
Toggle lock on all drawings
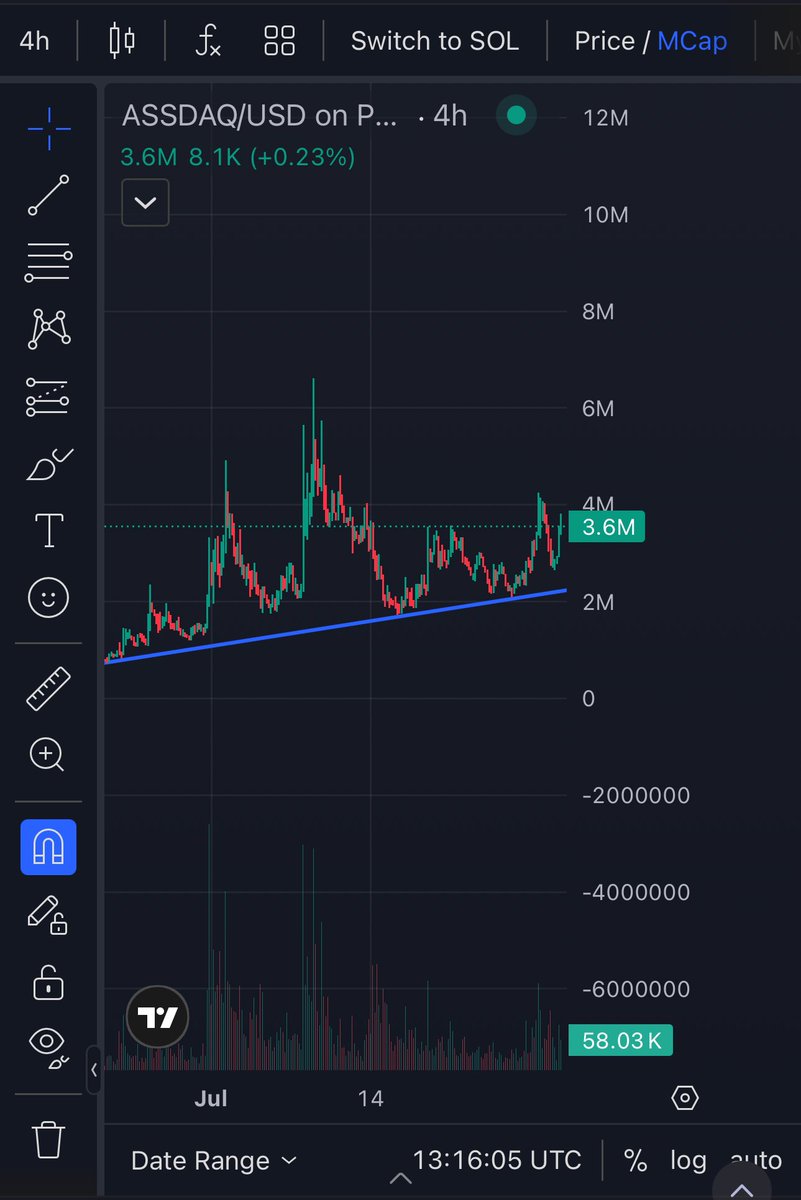[47, 986]
